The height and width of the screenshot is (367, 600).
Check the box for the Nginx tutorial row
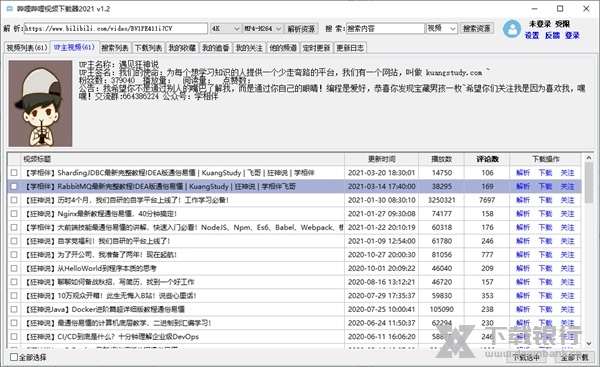click(14, 214)
